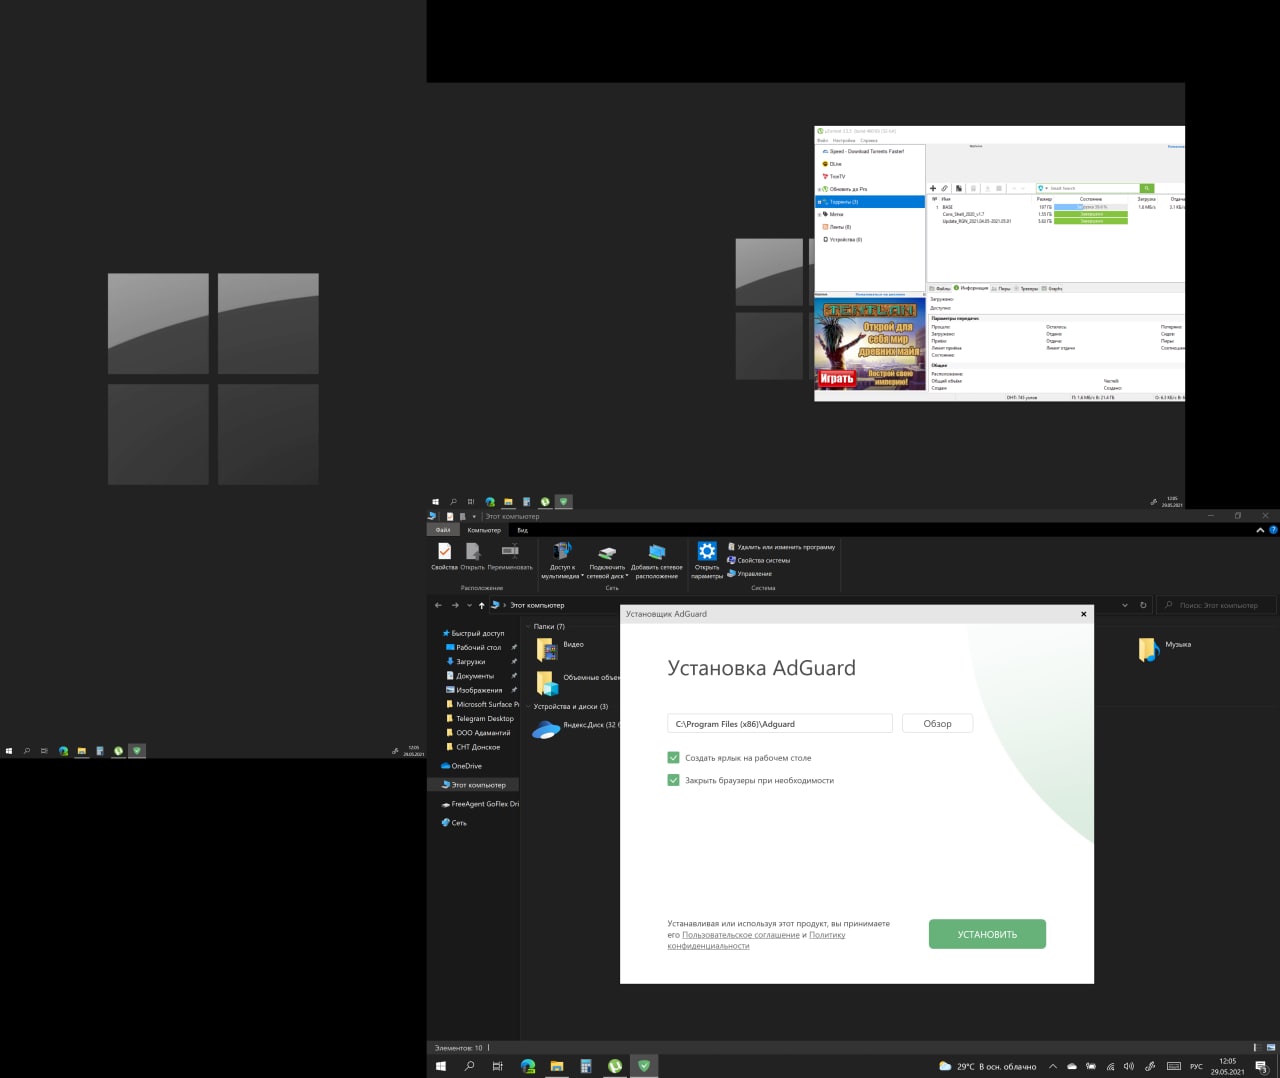Go back with Explorer's left arrow

point(438,605)
